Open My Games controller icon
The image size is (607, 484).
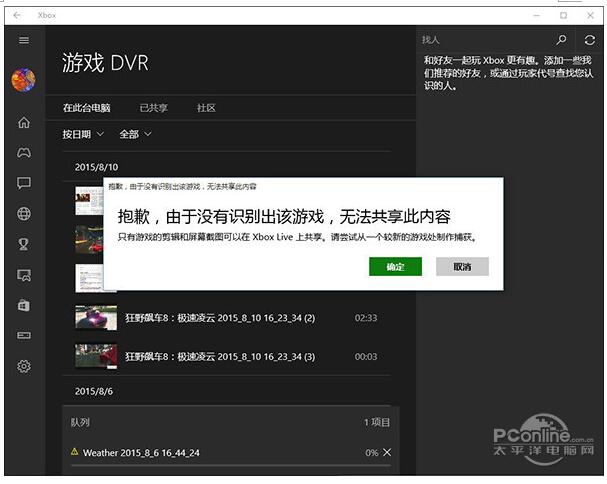24,153
